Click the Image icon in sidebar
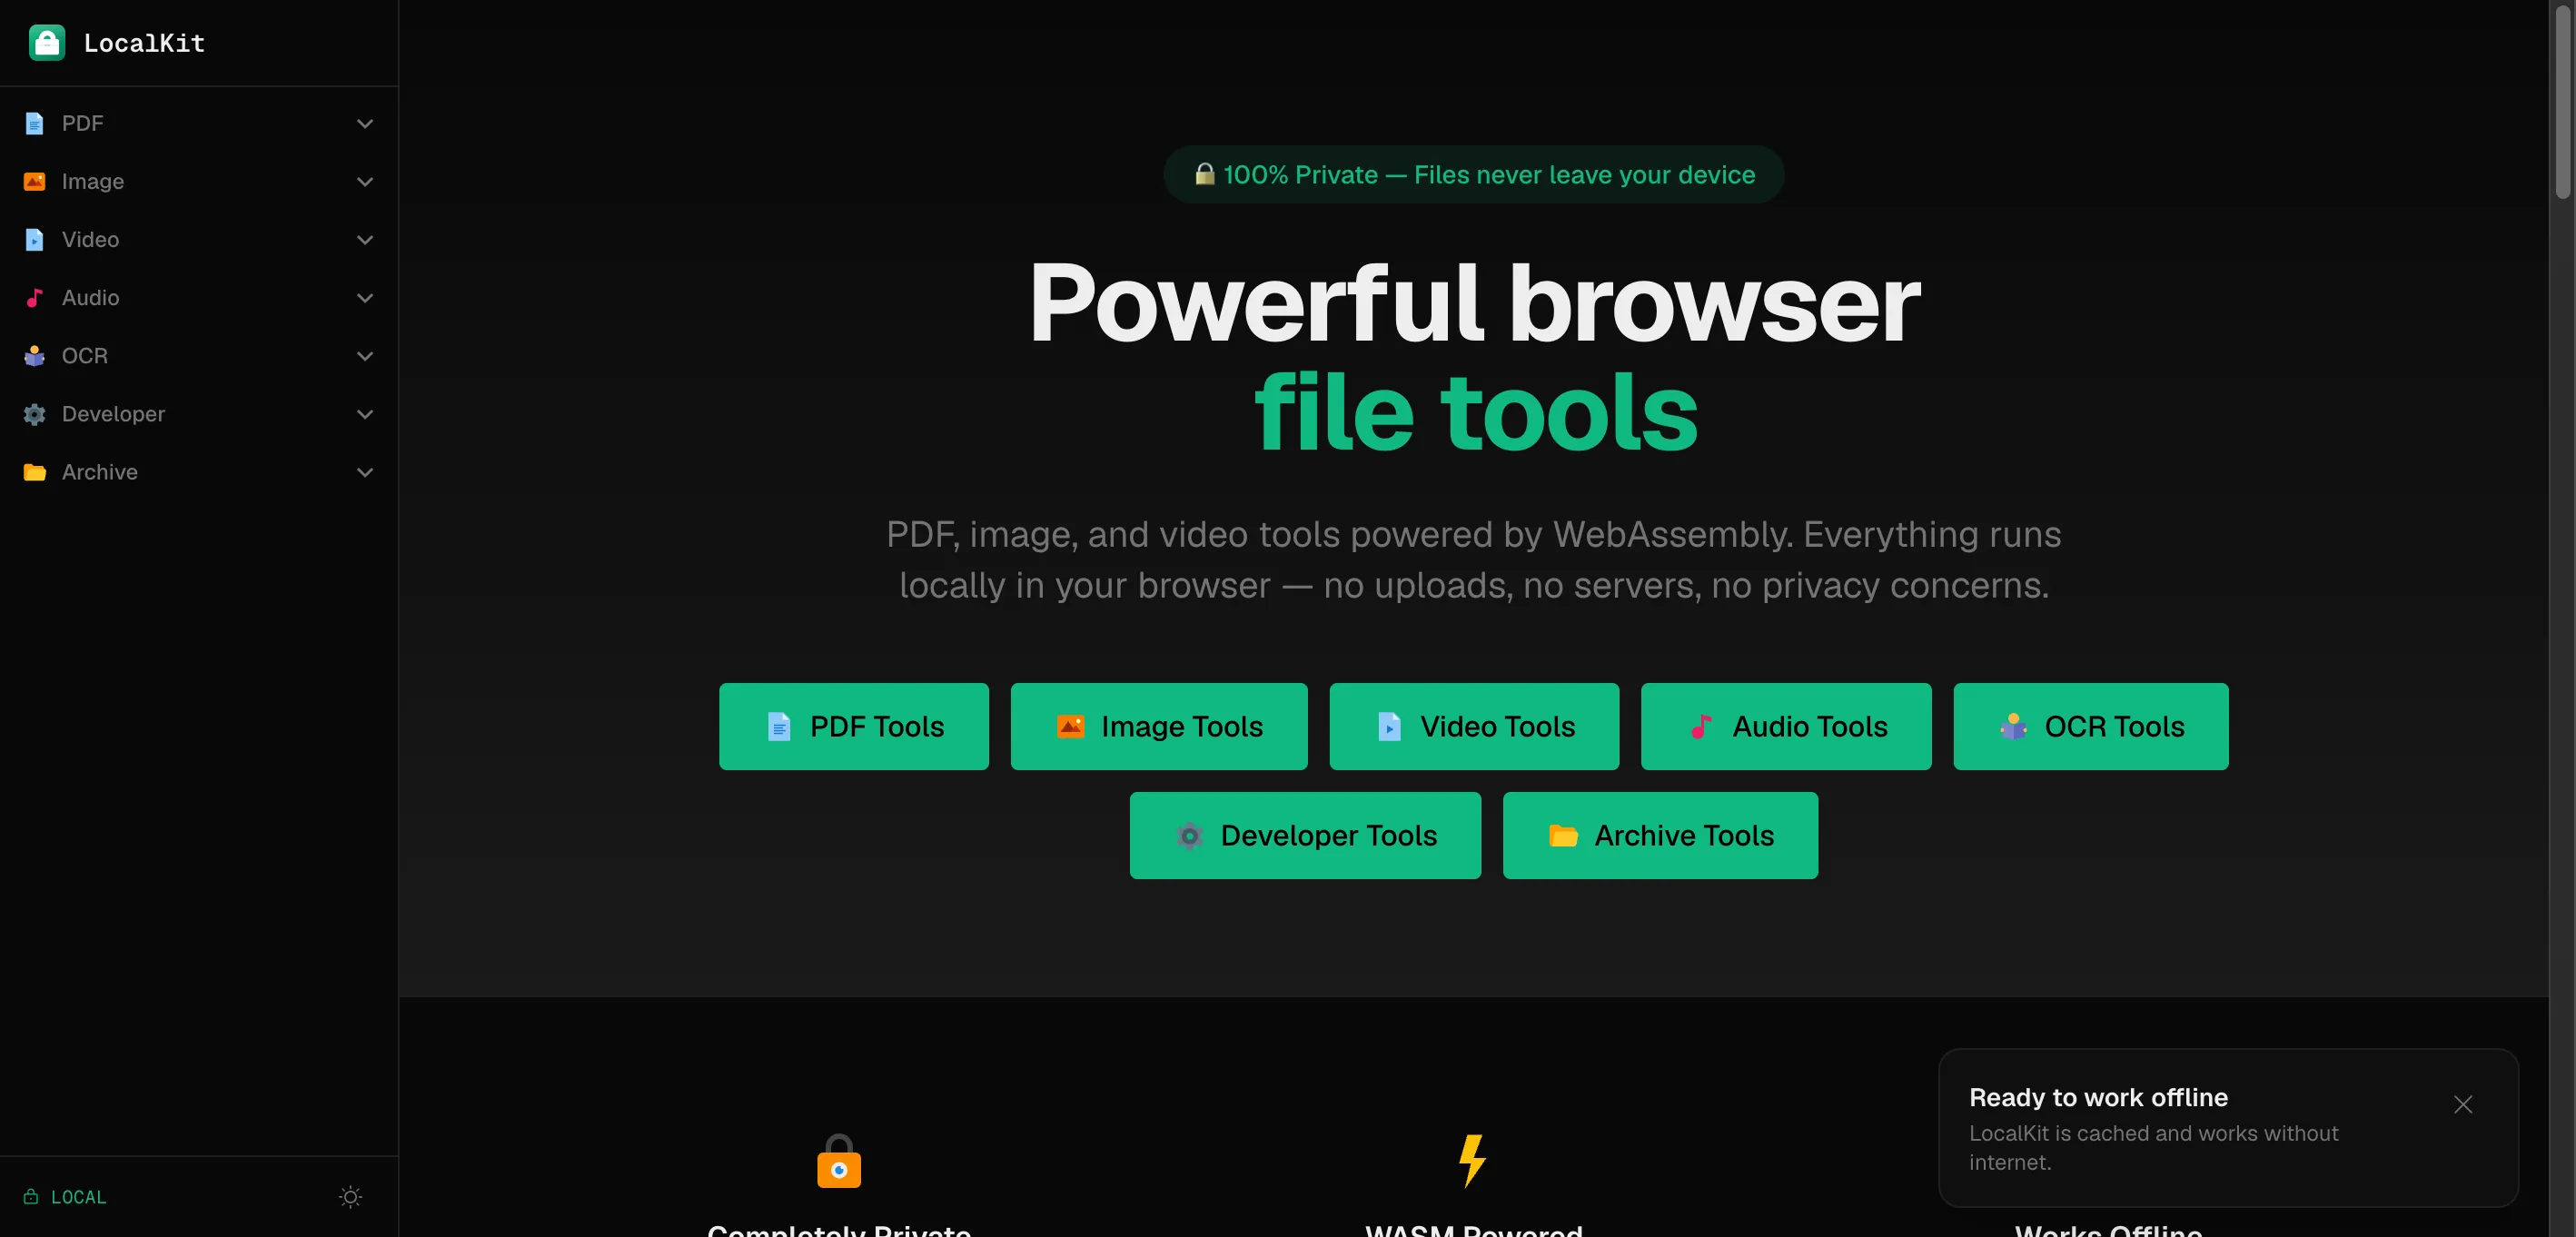Image resolution: width=2576 pixels, height=1237 pixels. pos(35,181)
